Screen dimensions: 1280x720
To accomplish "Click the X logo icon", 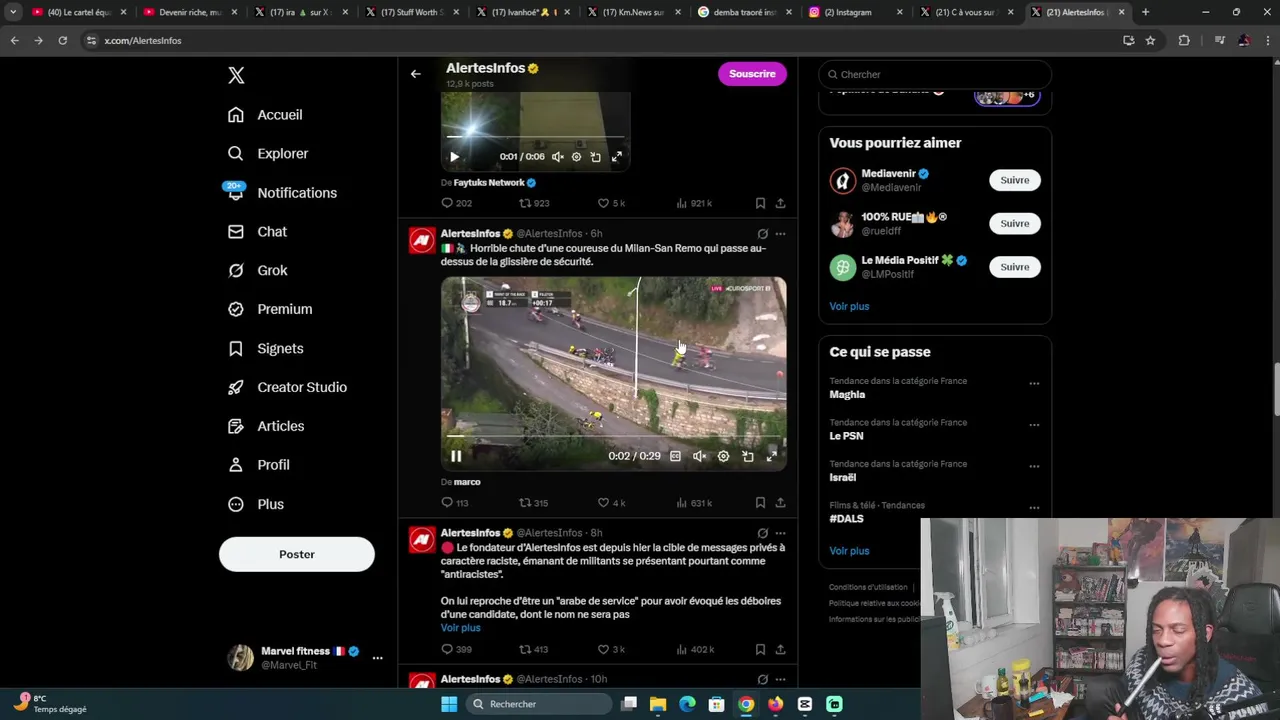I will pos(236,75).
